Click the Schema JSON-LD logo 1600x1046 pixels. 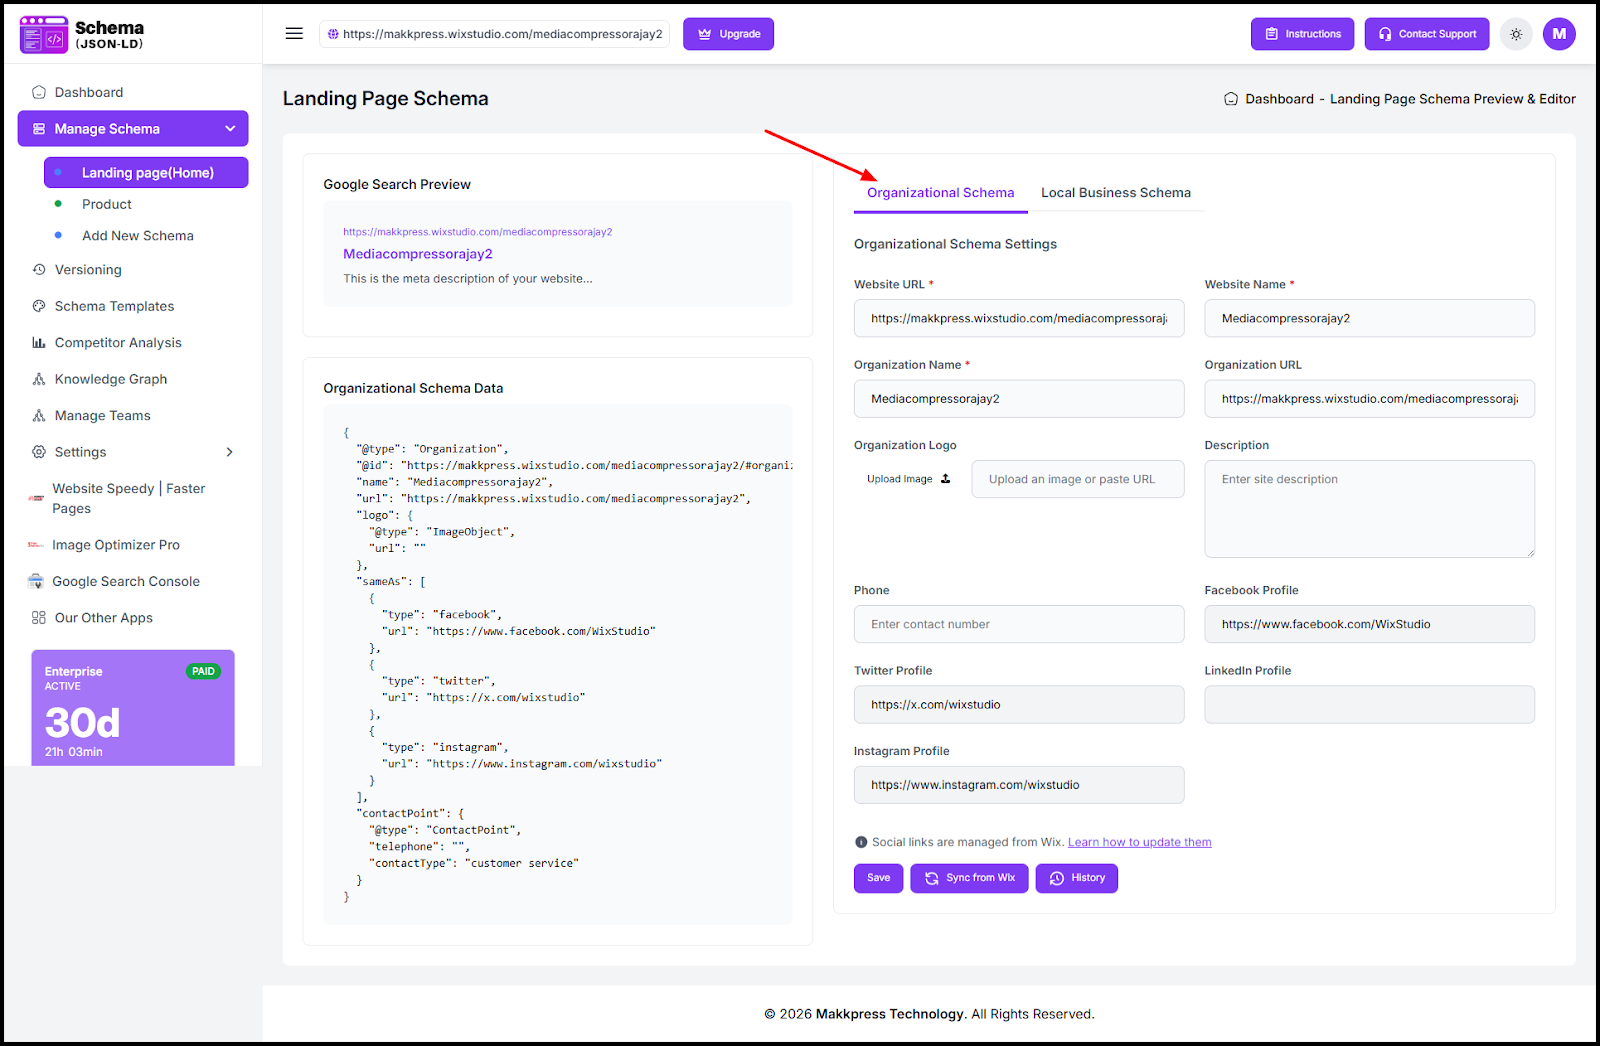pos(82,34)
